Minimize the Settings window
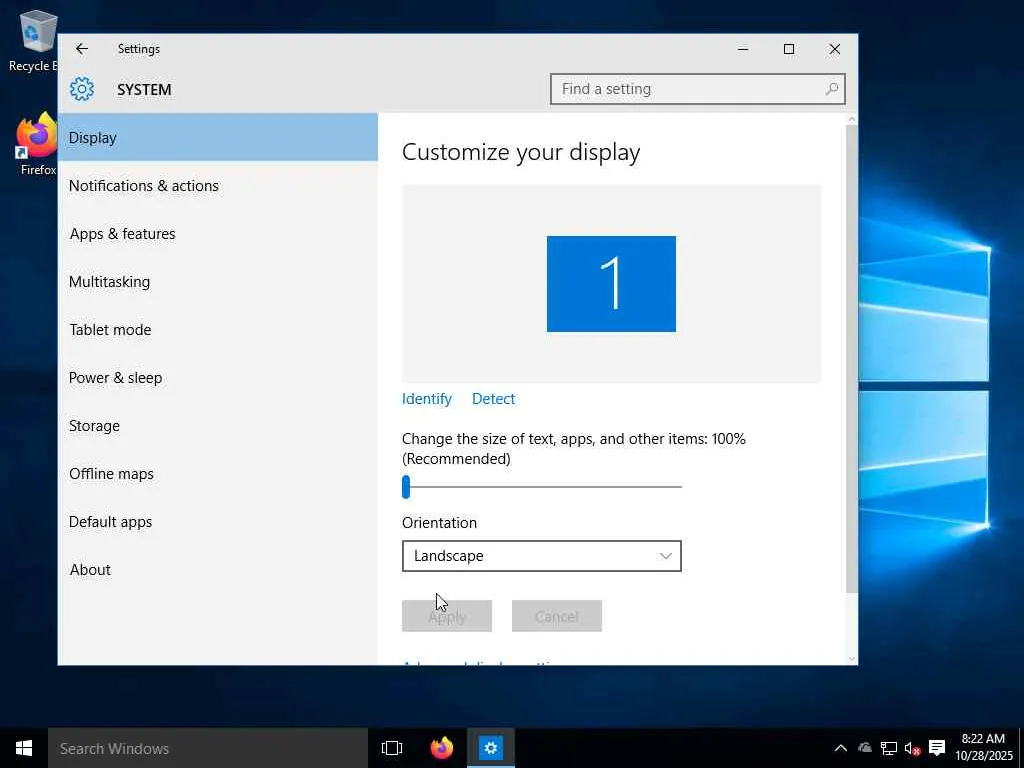The width and height of the screenshot is (1024, 768). (x=743, y=49)
